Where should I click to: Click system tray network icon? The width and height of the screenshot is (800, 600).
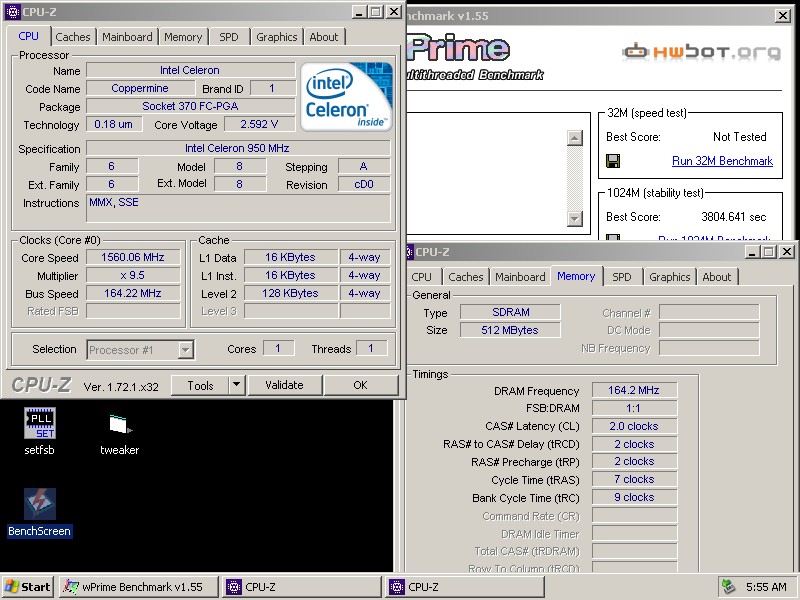pos(728,587)
